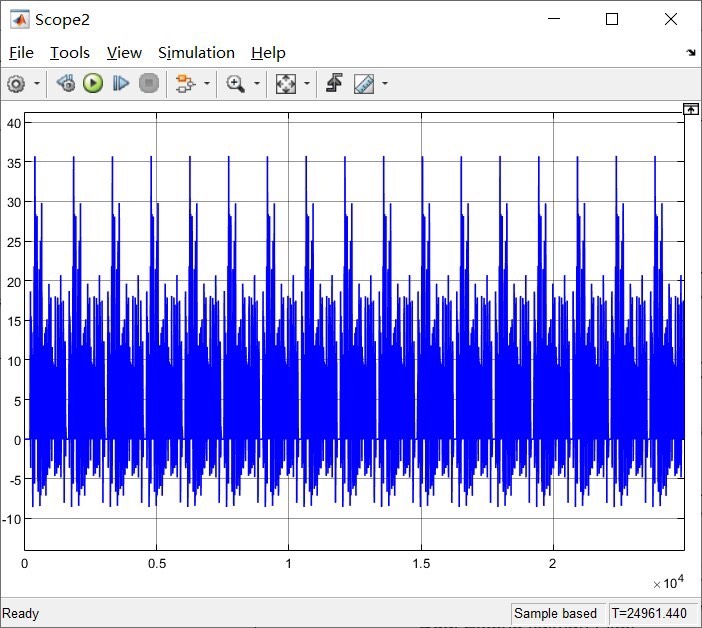Click the maximize axes icon above the plot

click(691, 109)
